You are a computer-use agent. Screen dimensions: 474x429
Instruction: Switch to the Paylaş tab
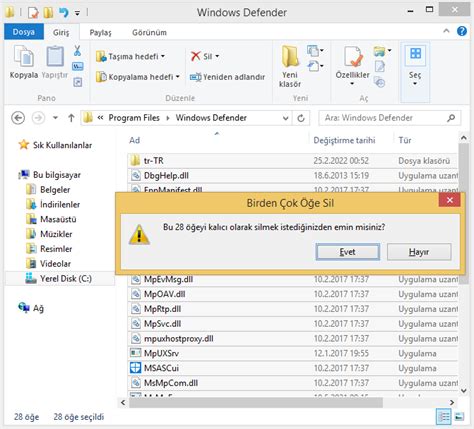(x=100, y=32)
